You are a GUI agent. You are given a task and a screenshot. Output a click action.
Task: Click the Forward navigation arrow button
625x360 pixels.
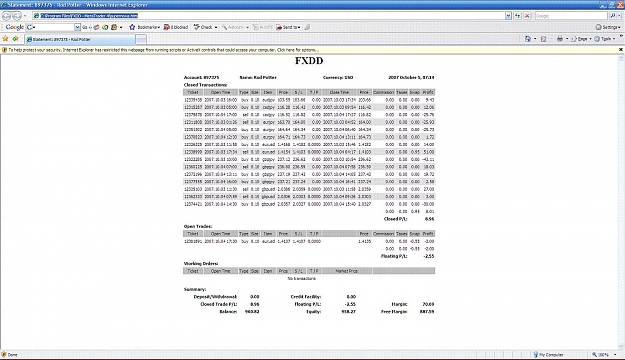click(17, 16)
